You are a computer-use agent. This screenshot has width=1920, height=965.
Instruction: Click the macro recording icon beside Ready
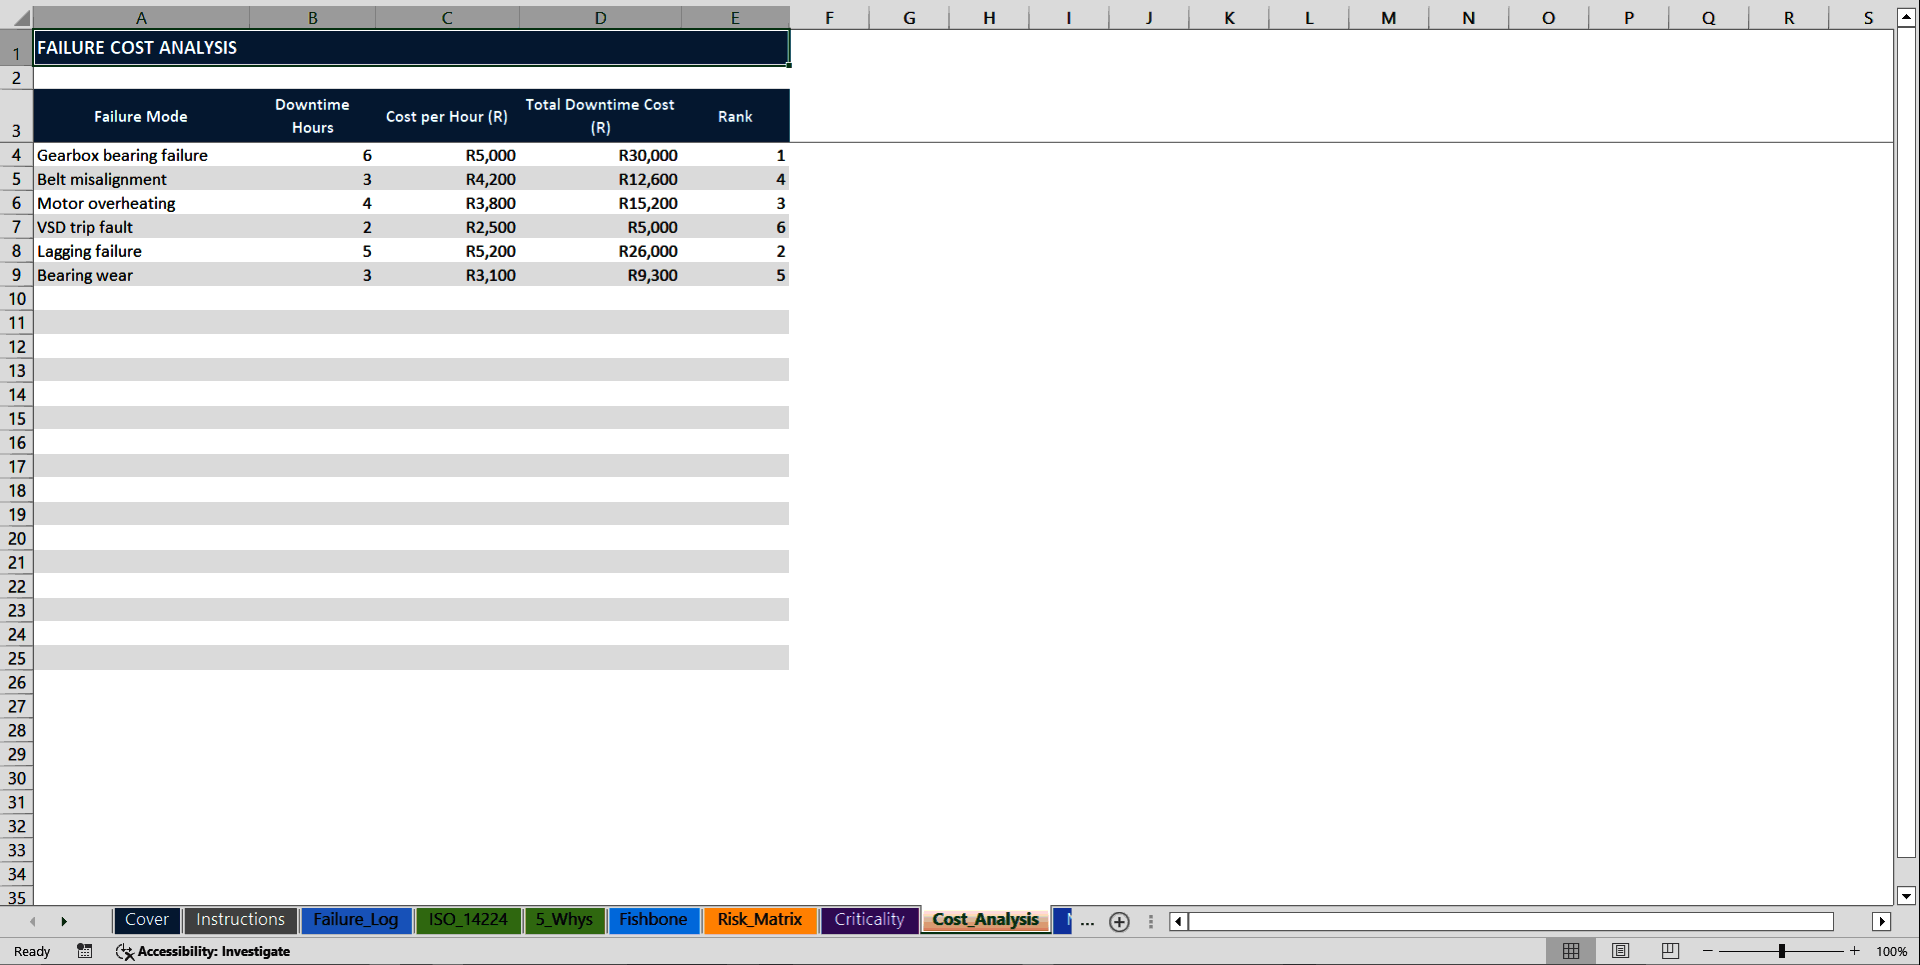[84, 951]
